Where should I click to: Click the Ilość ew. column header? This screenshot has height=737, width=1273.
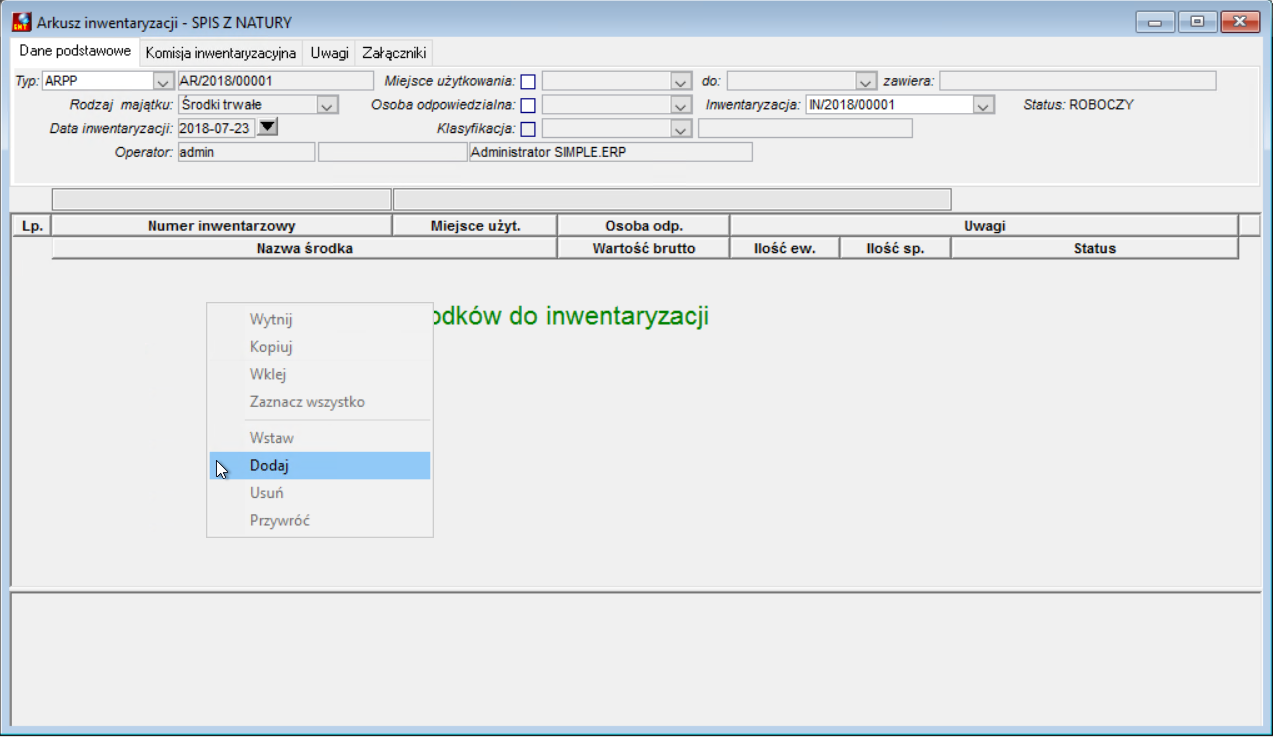[x=785, y=249]
